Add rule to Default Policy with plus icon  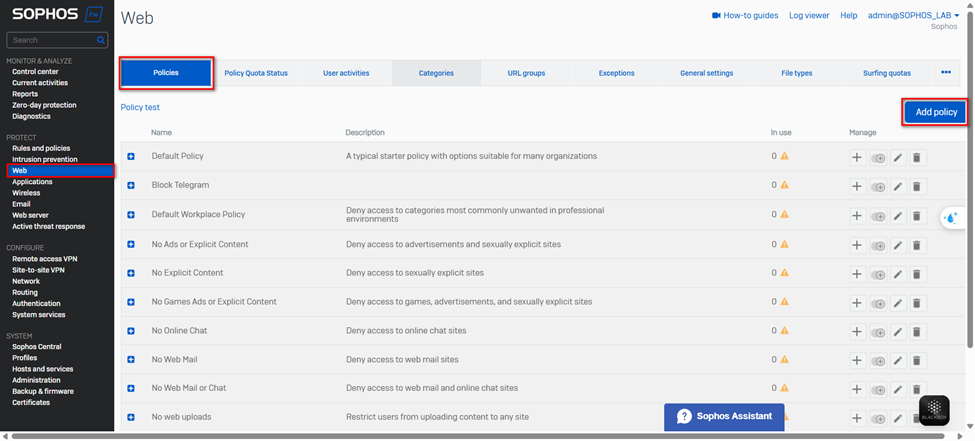tap(857, 157)
